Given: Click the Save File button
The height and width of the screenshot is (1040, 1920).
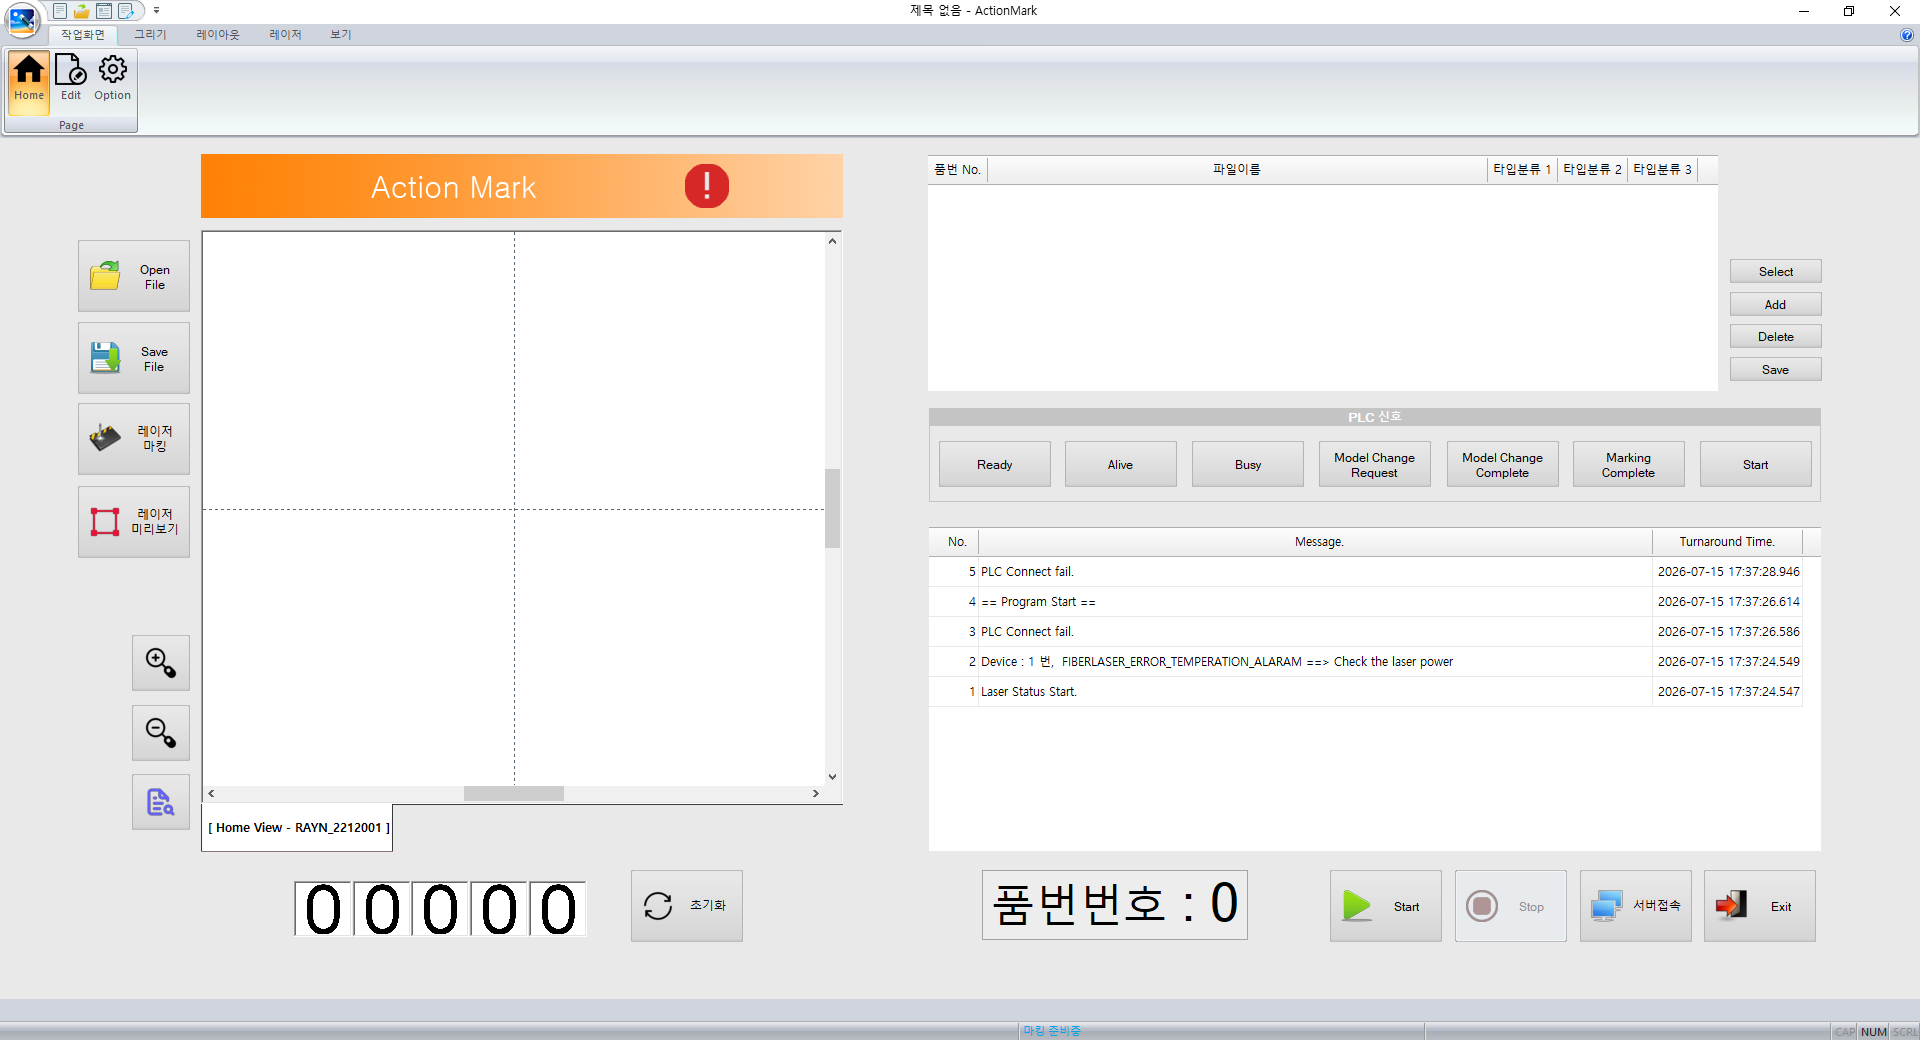Looking at the screenshot, I should (134, 358).
